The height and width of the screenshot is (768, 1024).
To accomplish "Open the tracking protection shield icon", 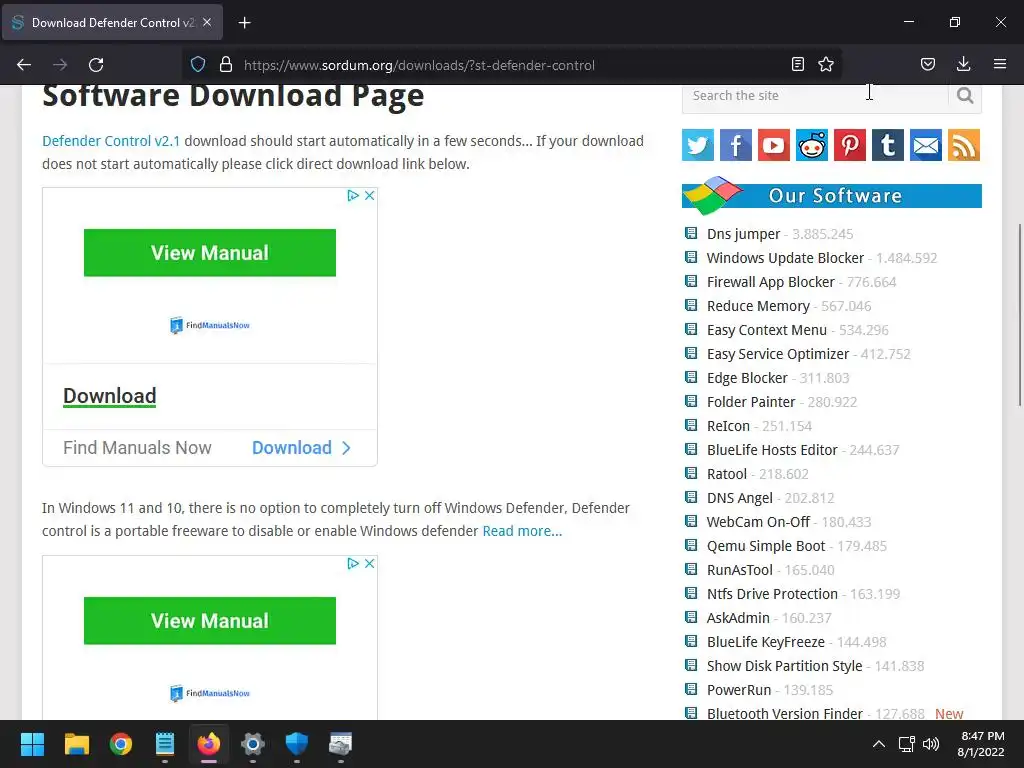I will (198, 65).
